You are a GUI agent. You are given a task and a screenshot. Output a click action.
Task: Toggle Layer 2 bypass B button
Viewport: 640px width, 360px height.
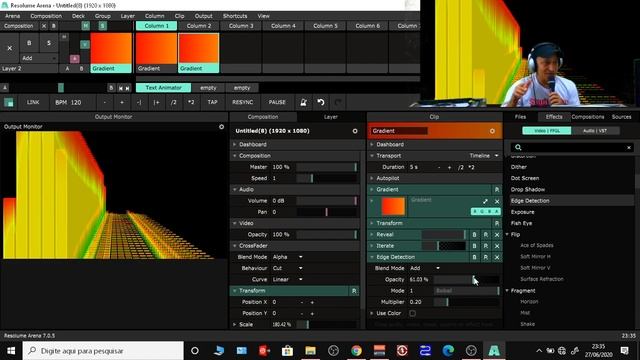coord(29,43)
